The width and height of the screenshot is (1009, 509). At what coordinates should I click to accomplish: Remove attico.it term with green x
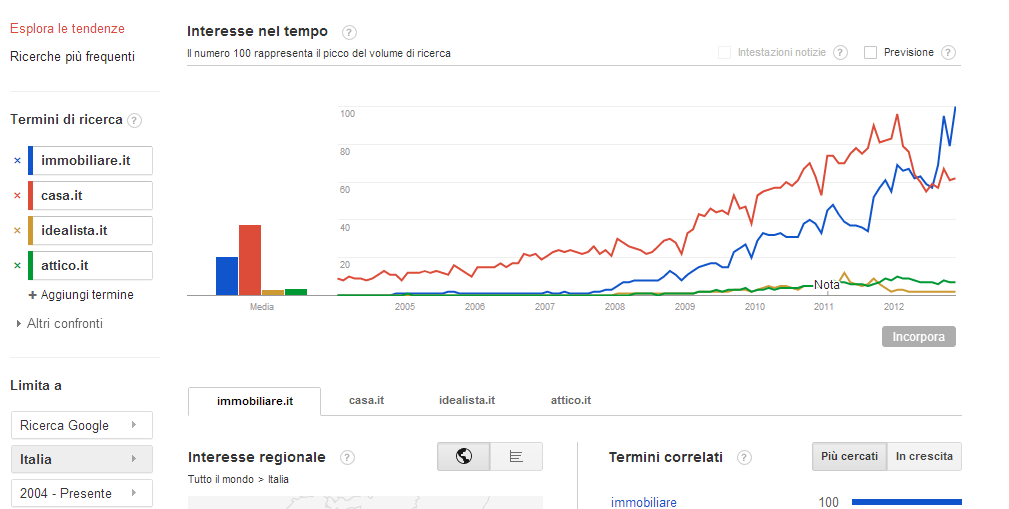pyautogui.click(x=17, y=265)
